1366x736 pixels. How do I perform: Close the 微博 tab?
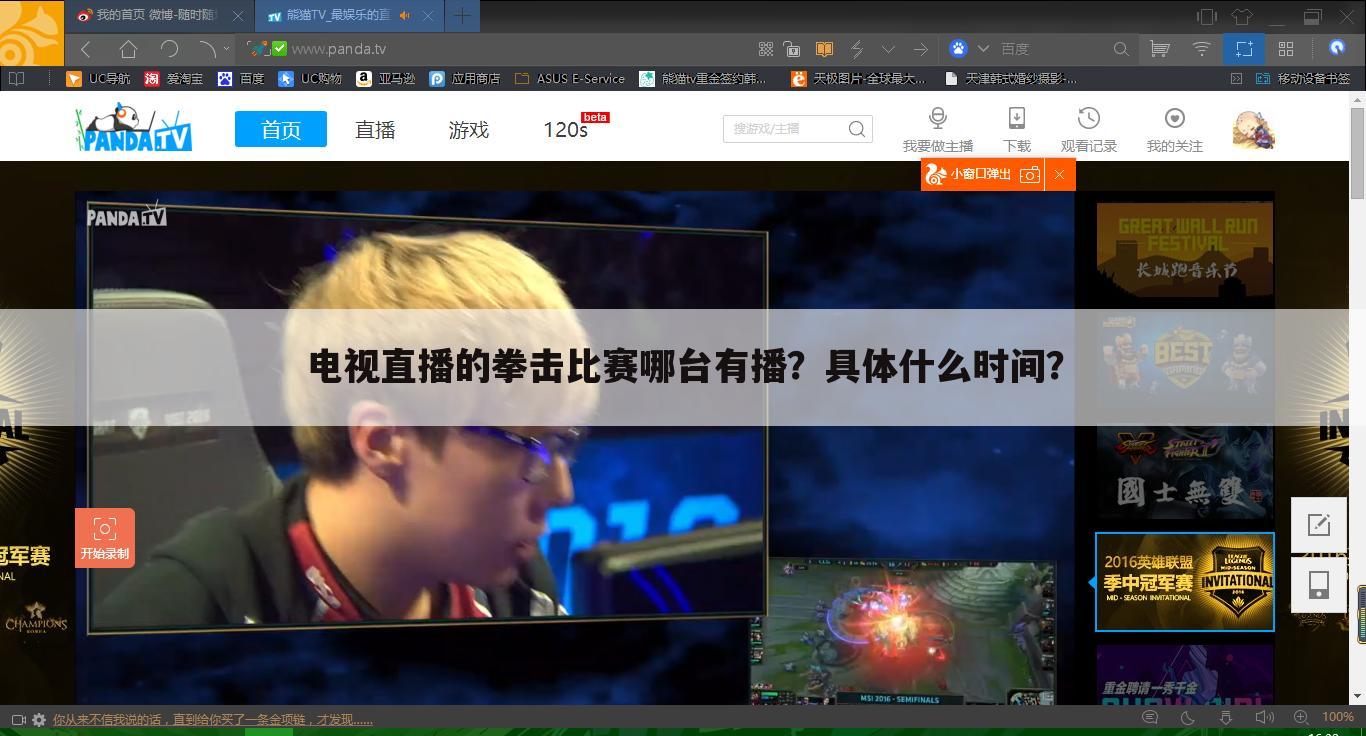coord(238,16)
